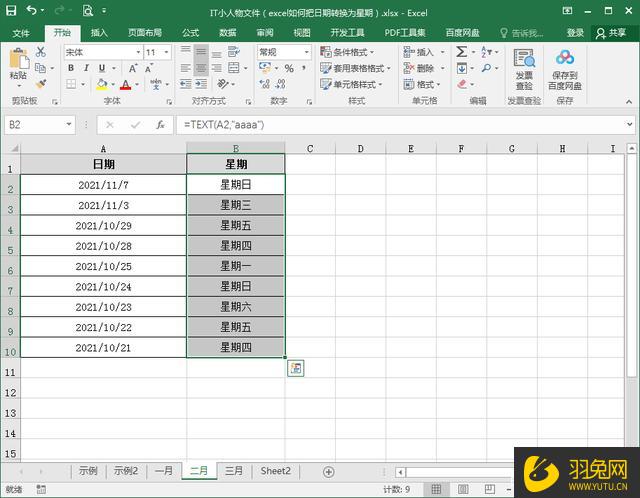Click AutoFill options icon below B10
Screen dimensions: 640x498
[296, 368]
